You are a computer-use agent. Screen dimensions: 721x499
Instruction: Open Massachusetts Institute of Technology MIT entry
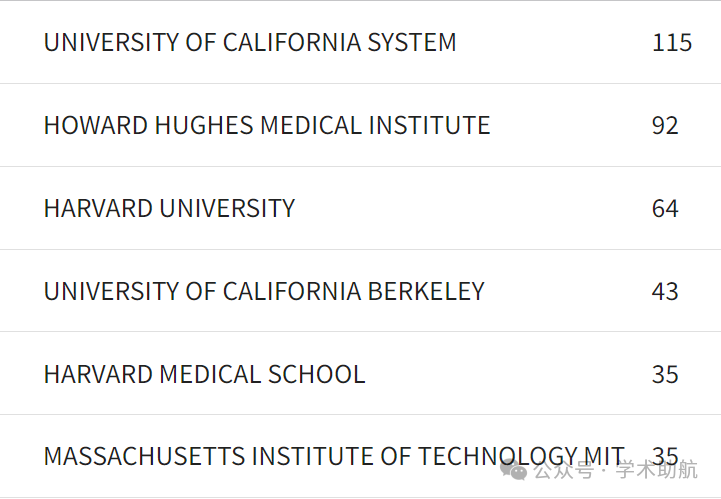pos(334,456)
